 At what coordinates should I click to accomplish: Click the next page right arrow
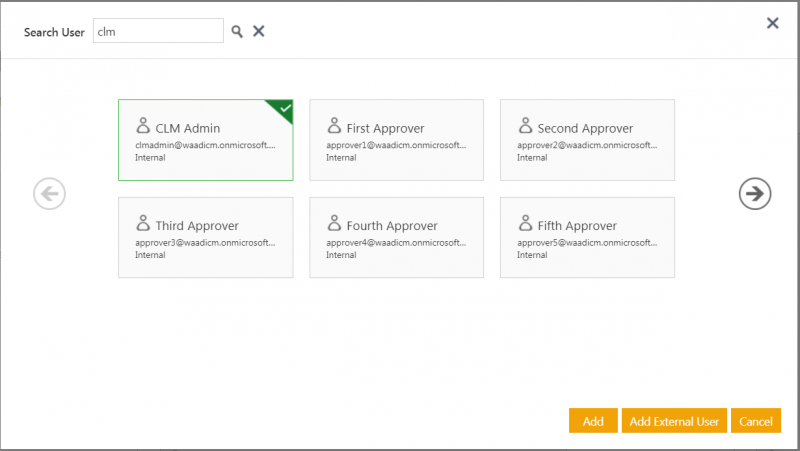[755, 193]
